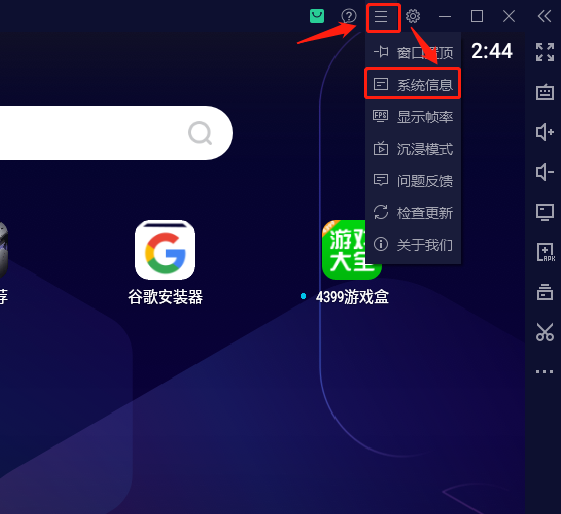Collapse the right sidebar with double chevron

pyautogui.click(x=544, y=16)
